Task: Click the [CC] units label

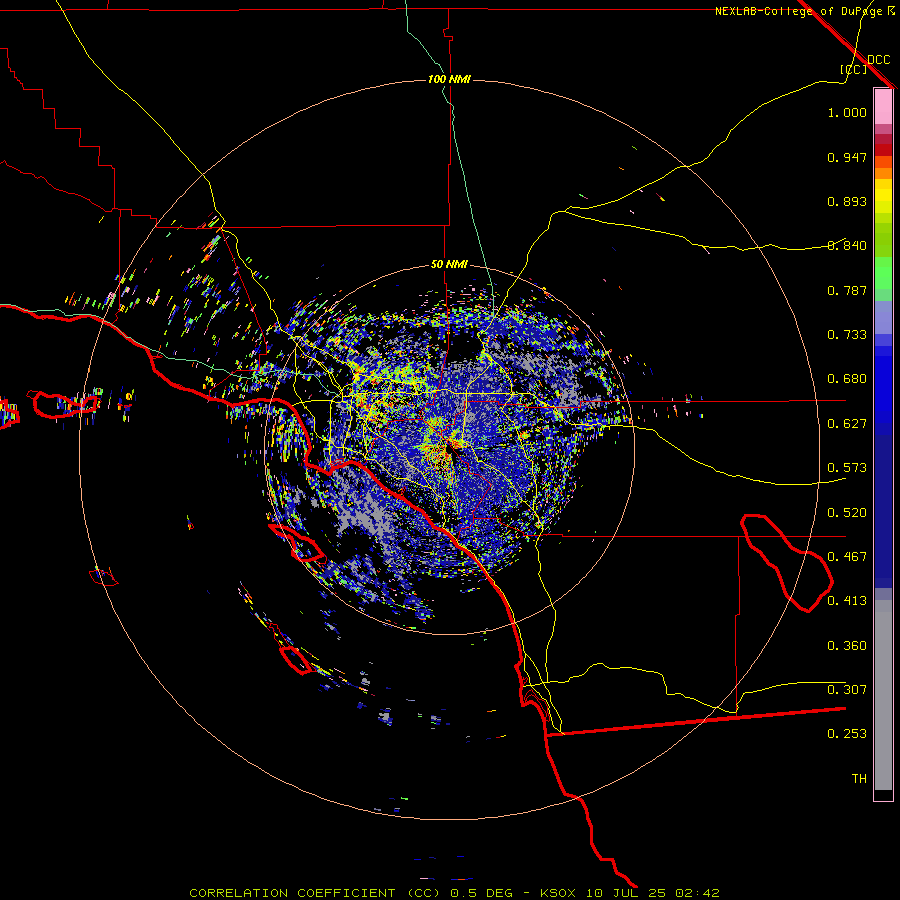Action: tap(854, 69)
